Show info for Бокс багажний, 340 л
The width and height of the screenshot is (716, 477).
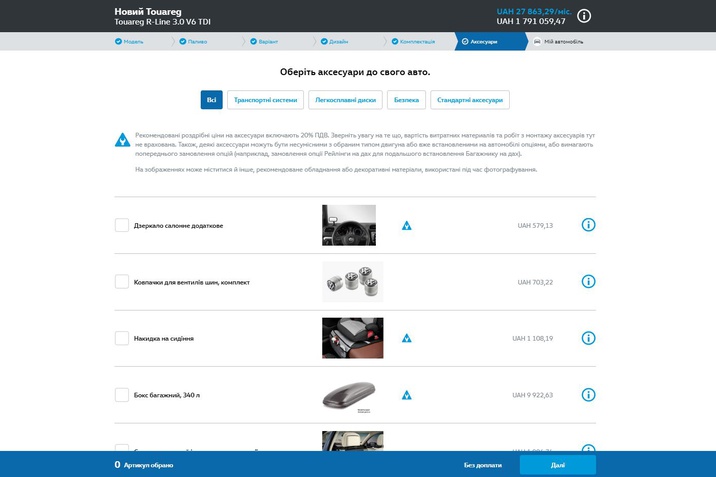588,394
